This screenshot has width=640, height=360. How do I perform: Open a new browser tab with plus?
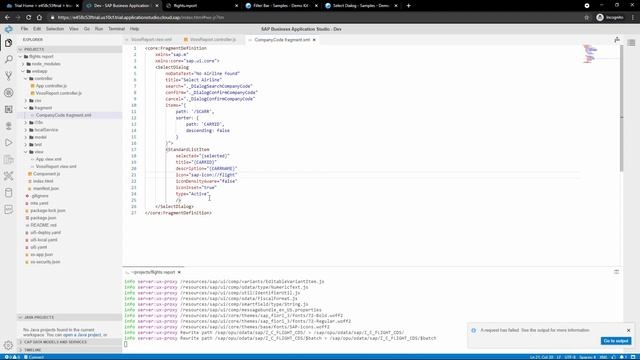(x=409, y=6)
